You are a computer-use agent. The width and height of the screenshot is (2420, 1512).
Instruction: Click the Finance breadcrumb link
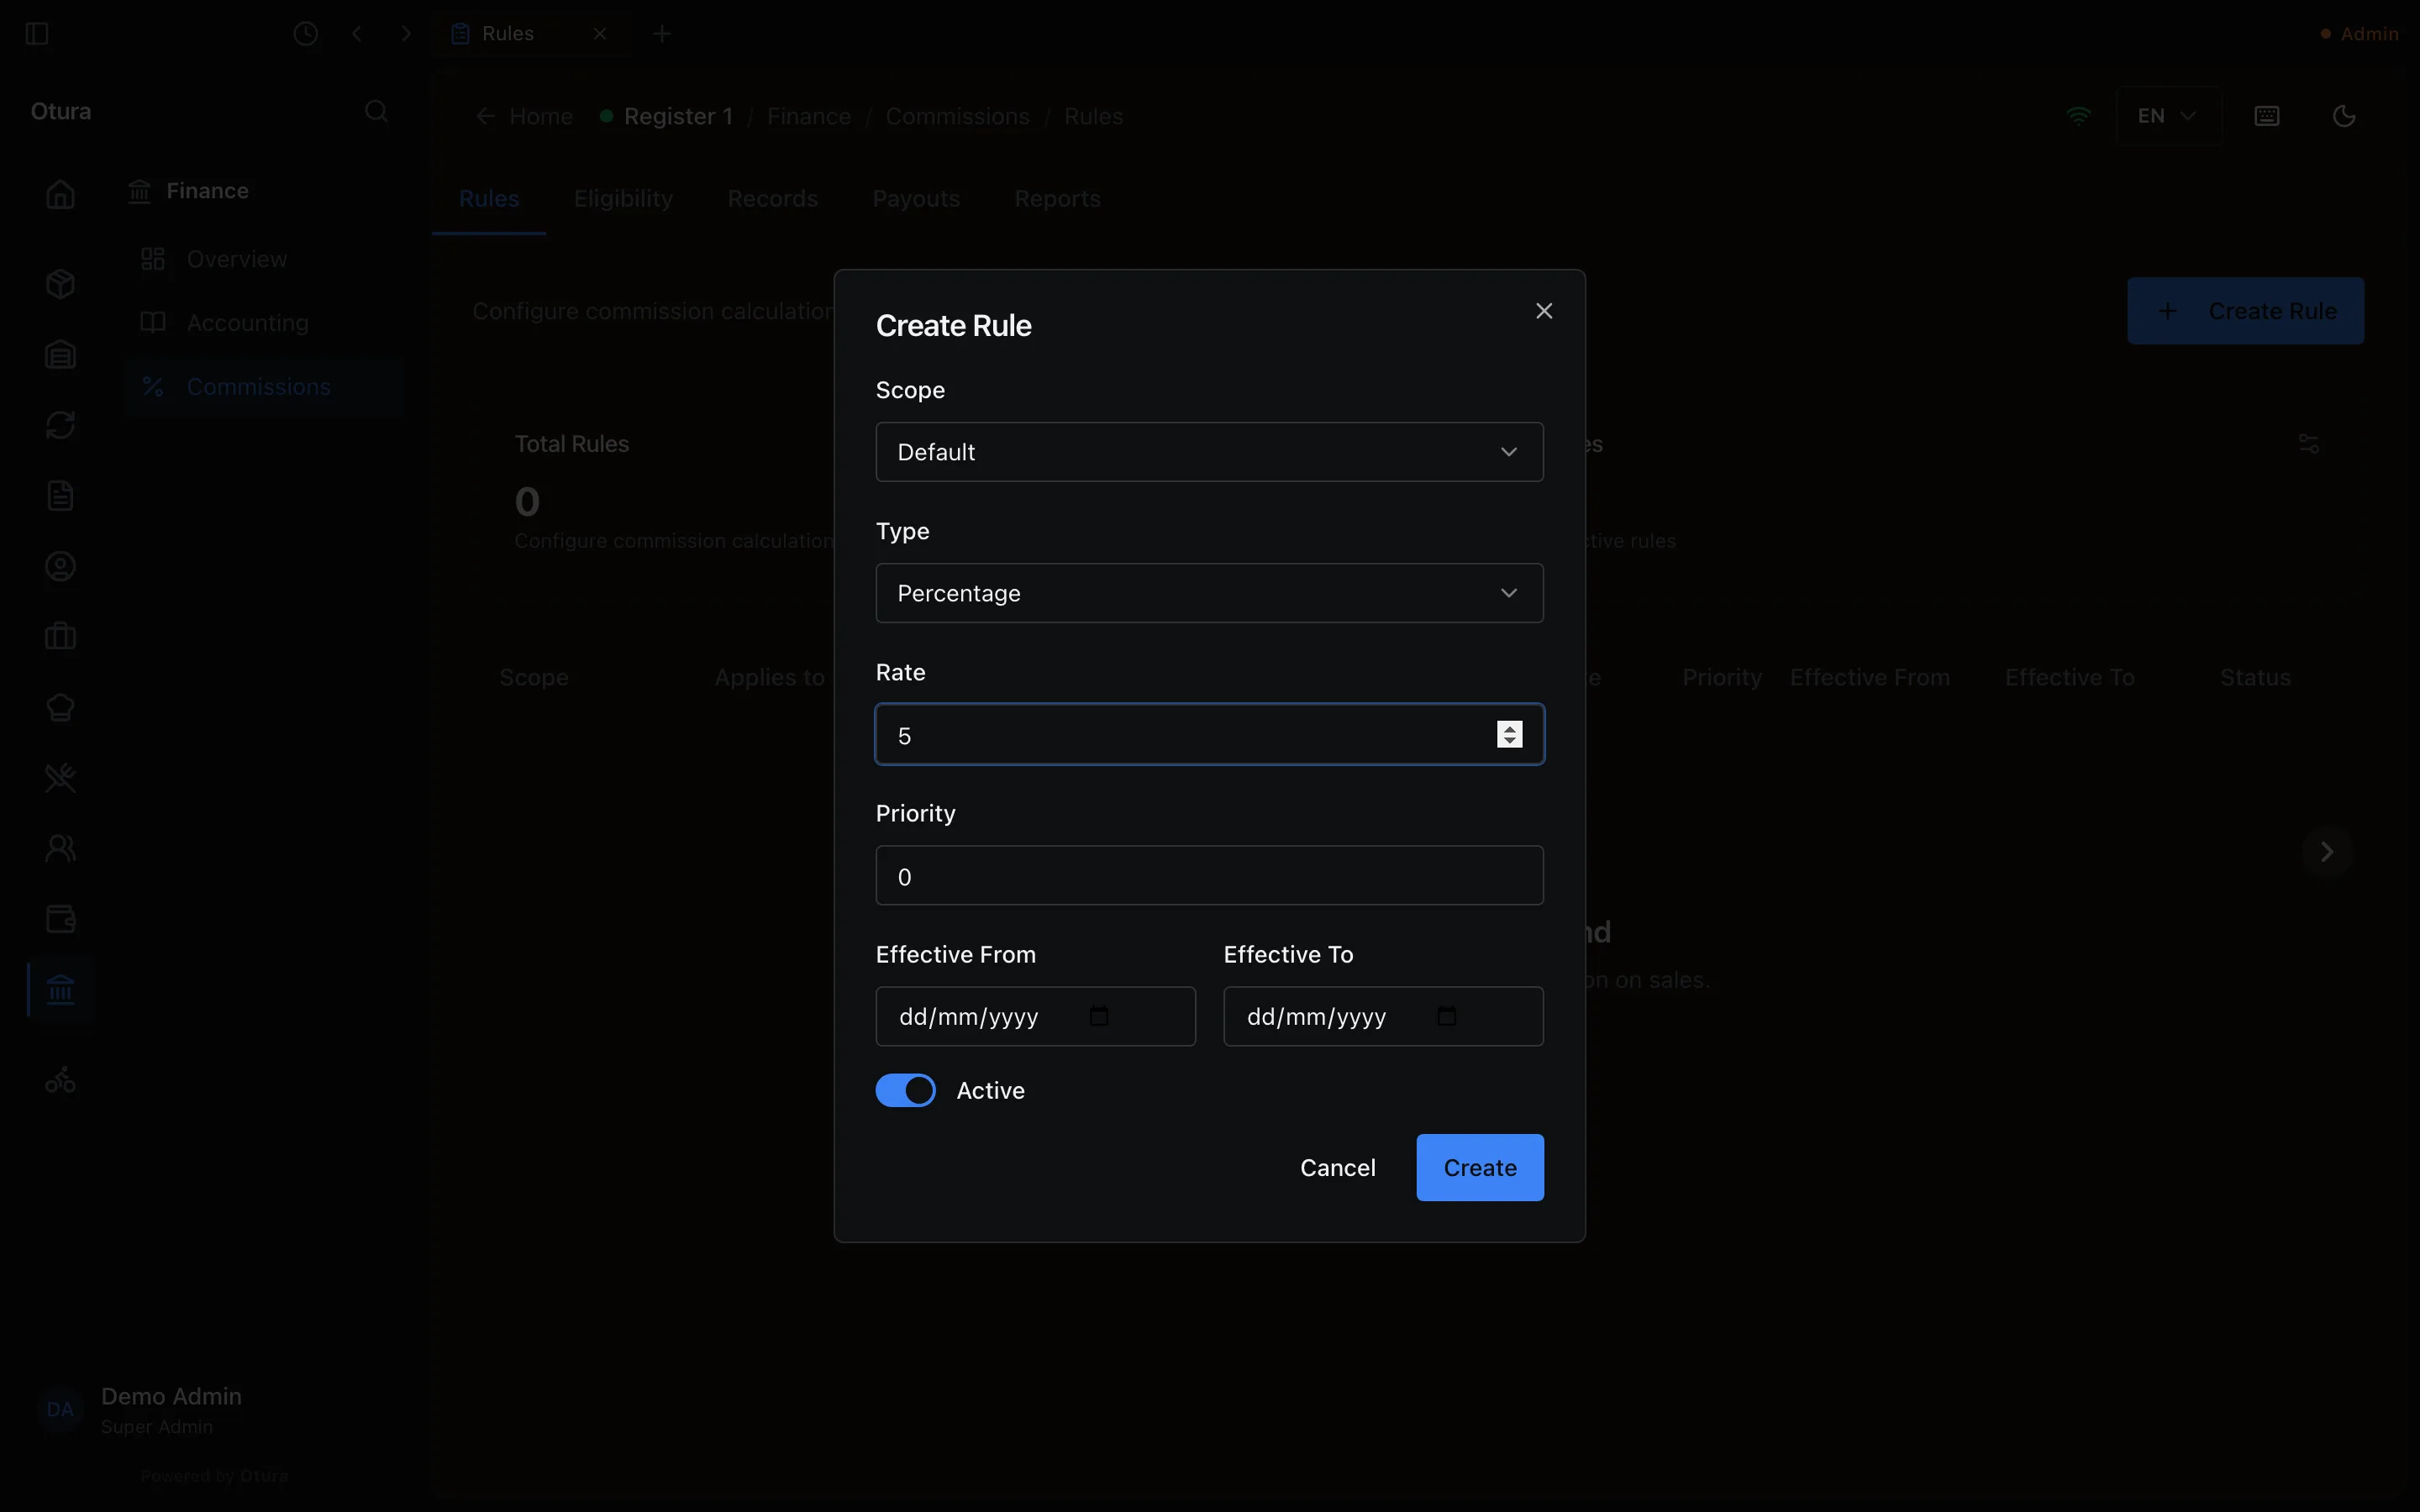808,117
